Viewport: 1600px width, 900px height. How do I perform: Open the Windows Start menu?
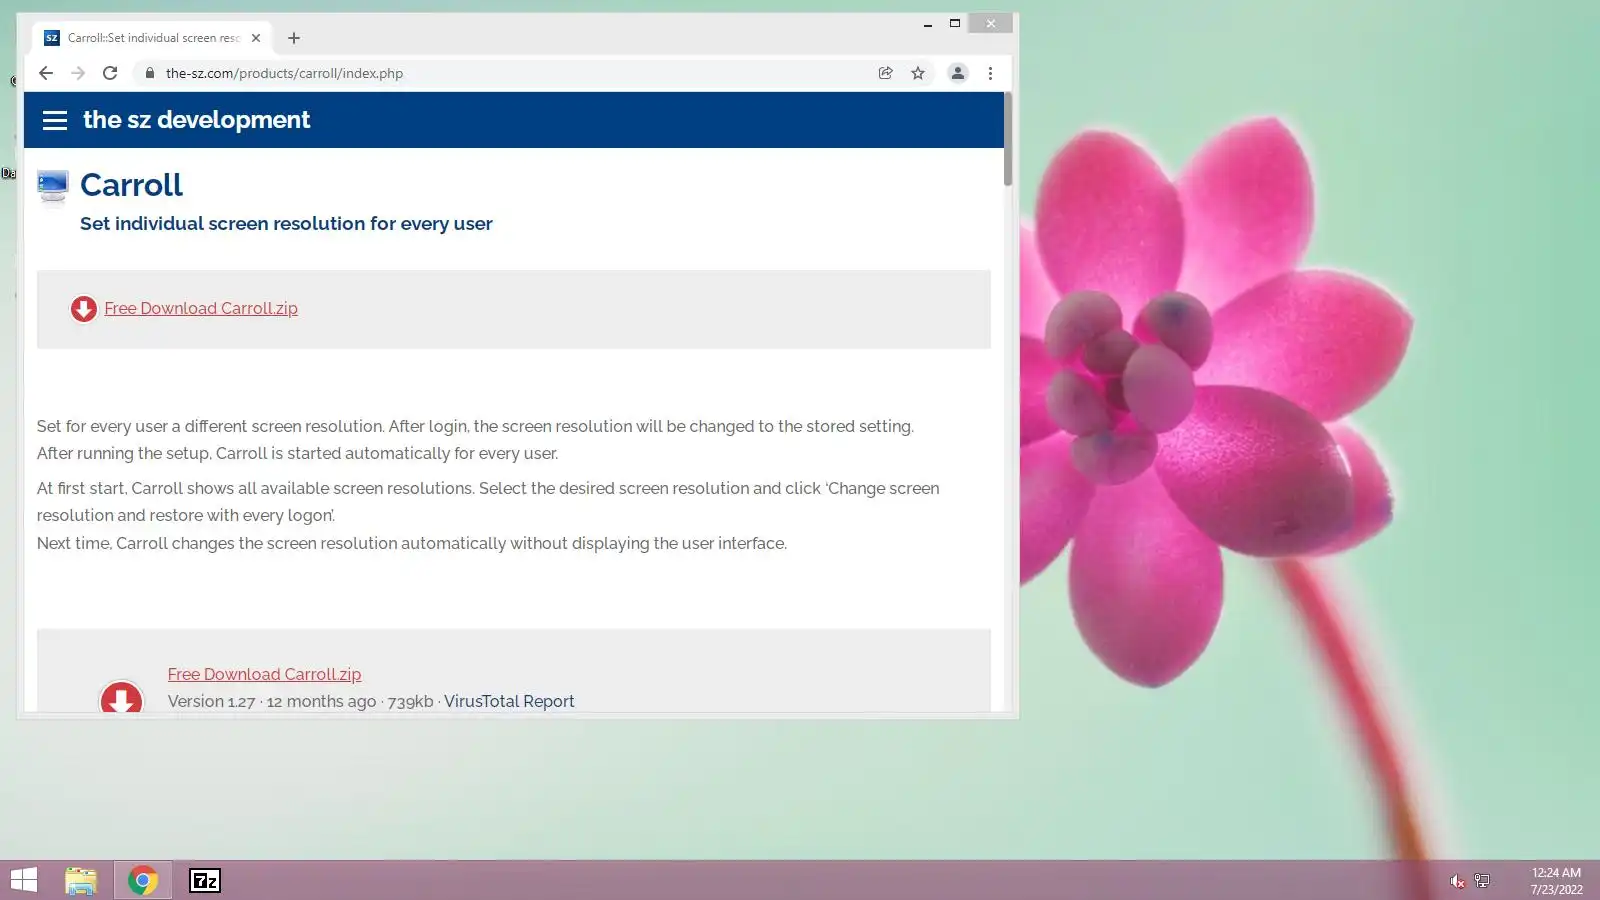coord(24,881)
